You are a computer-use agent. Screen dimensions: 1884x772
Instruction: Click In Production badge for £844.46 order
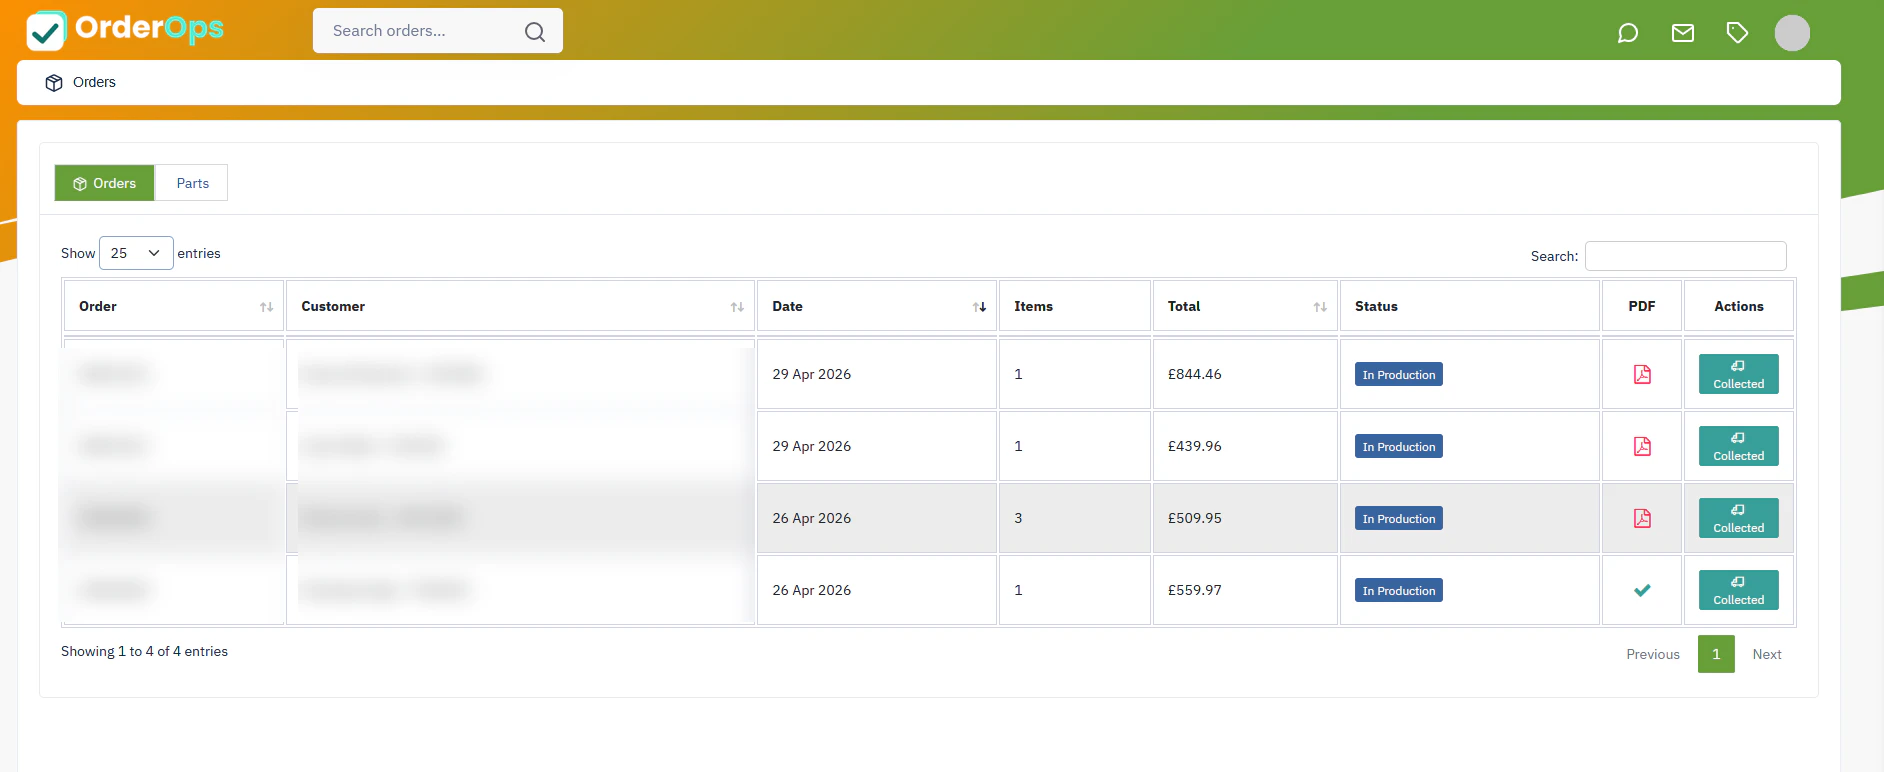point(1398,374)
